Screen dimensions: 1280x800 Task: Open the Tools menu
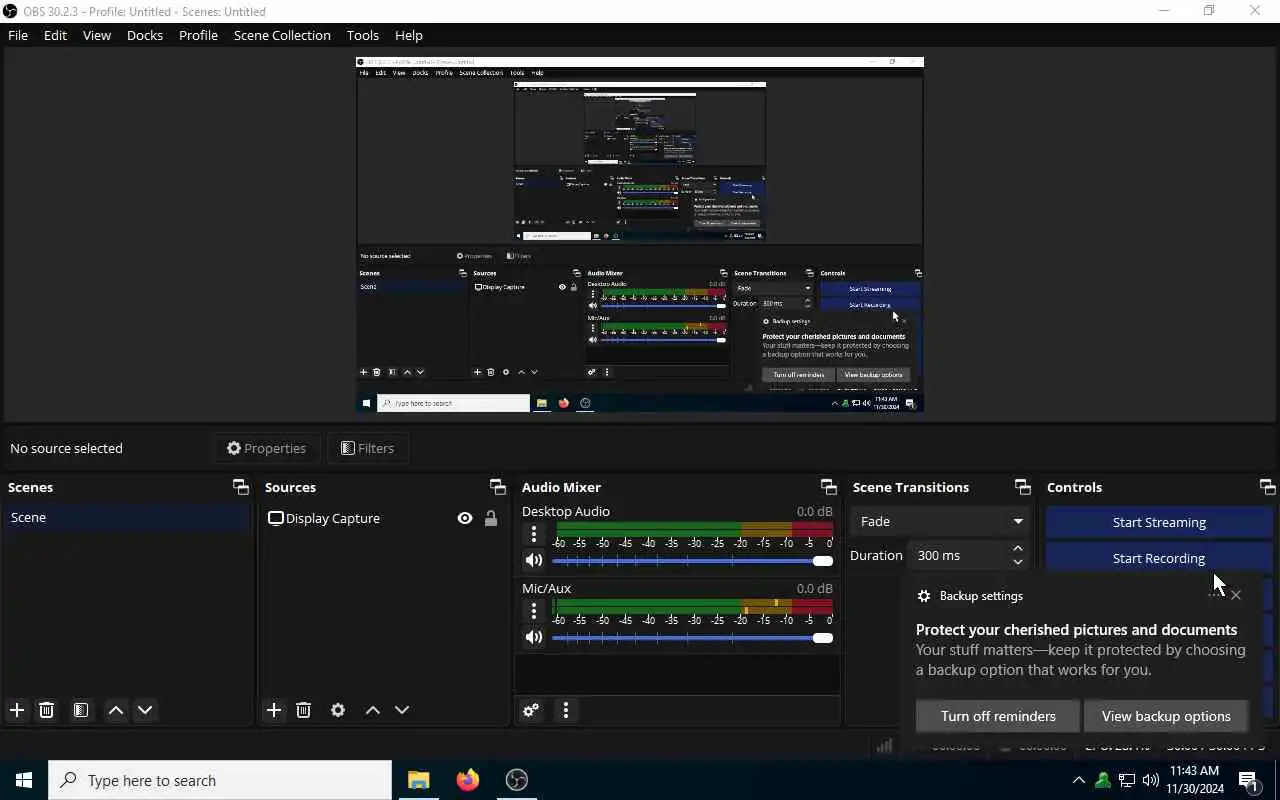(x=363, y=35)
